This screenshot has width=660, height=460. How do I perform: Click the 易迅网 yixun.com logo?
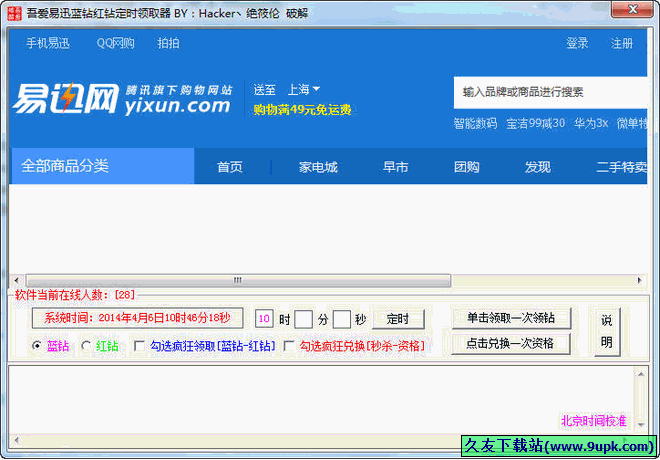122,99
